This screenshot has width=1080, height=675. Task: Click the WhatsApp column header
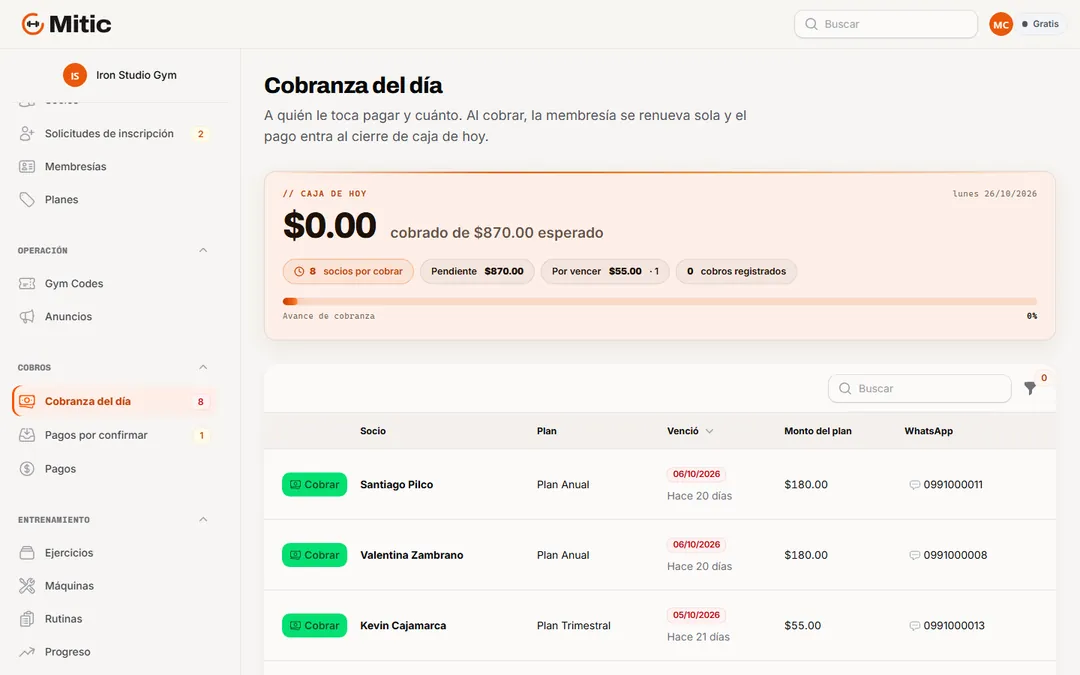[x=928, y=431]
